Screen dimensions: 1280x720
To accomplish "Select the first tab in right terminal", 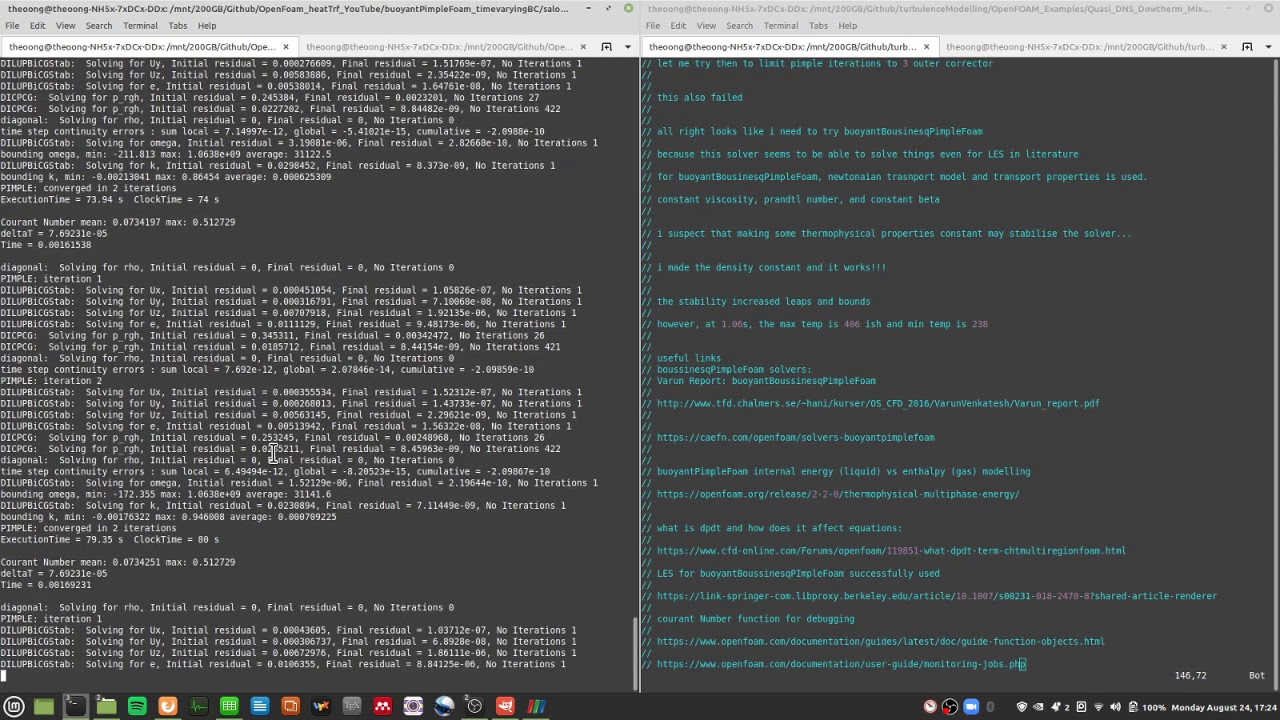I will click(788, 47).
